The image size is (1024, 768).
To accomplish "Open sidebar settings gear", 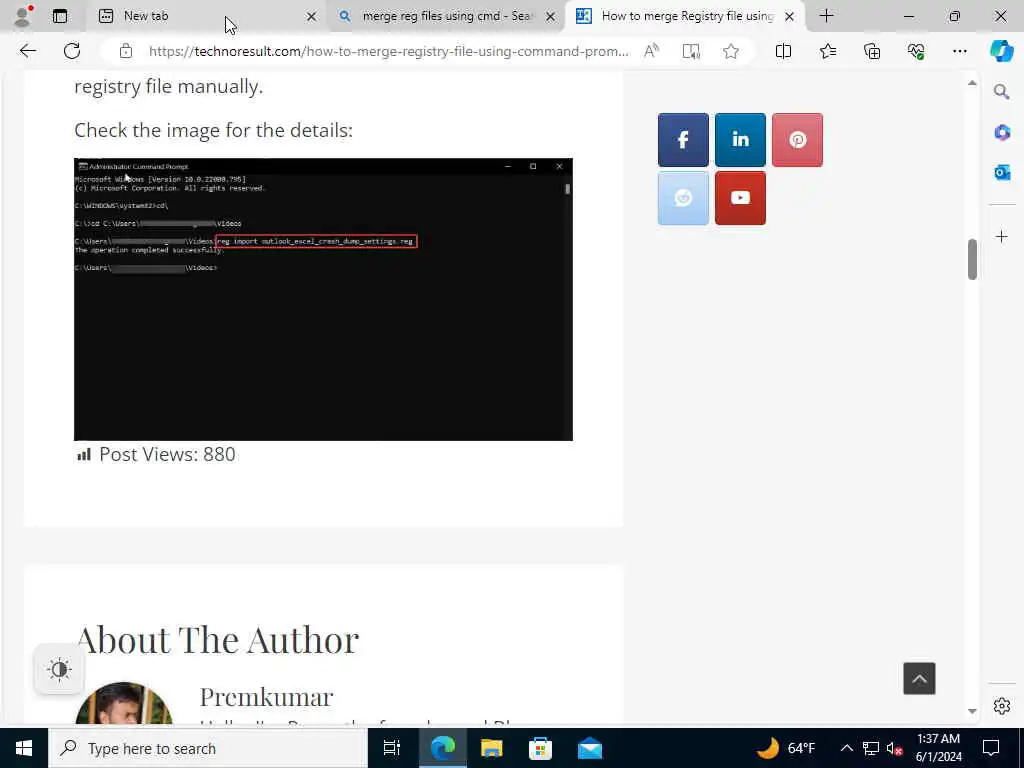I will (1002, 706).
